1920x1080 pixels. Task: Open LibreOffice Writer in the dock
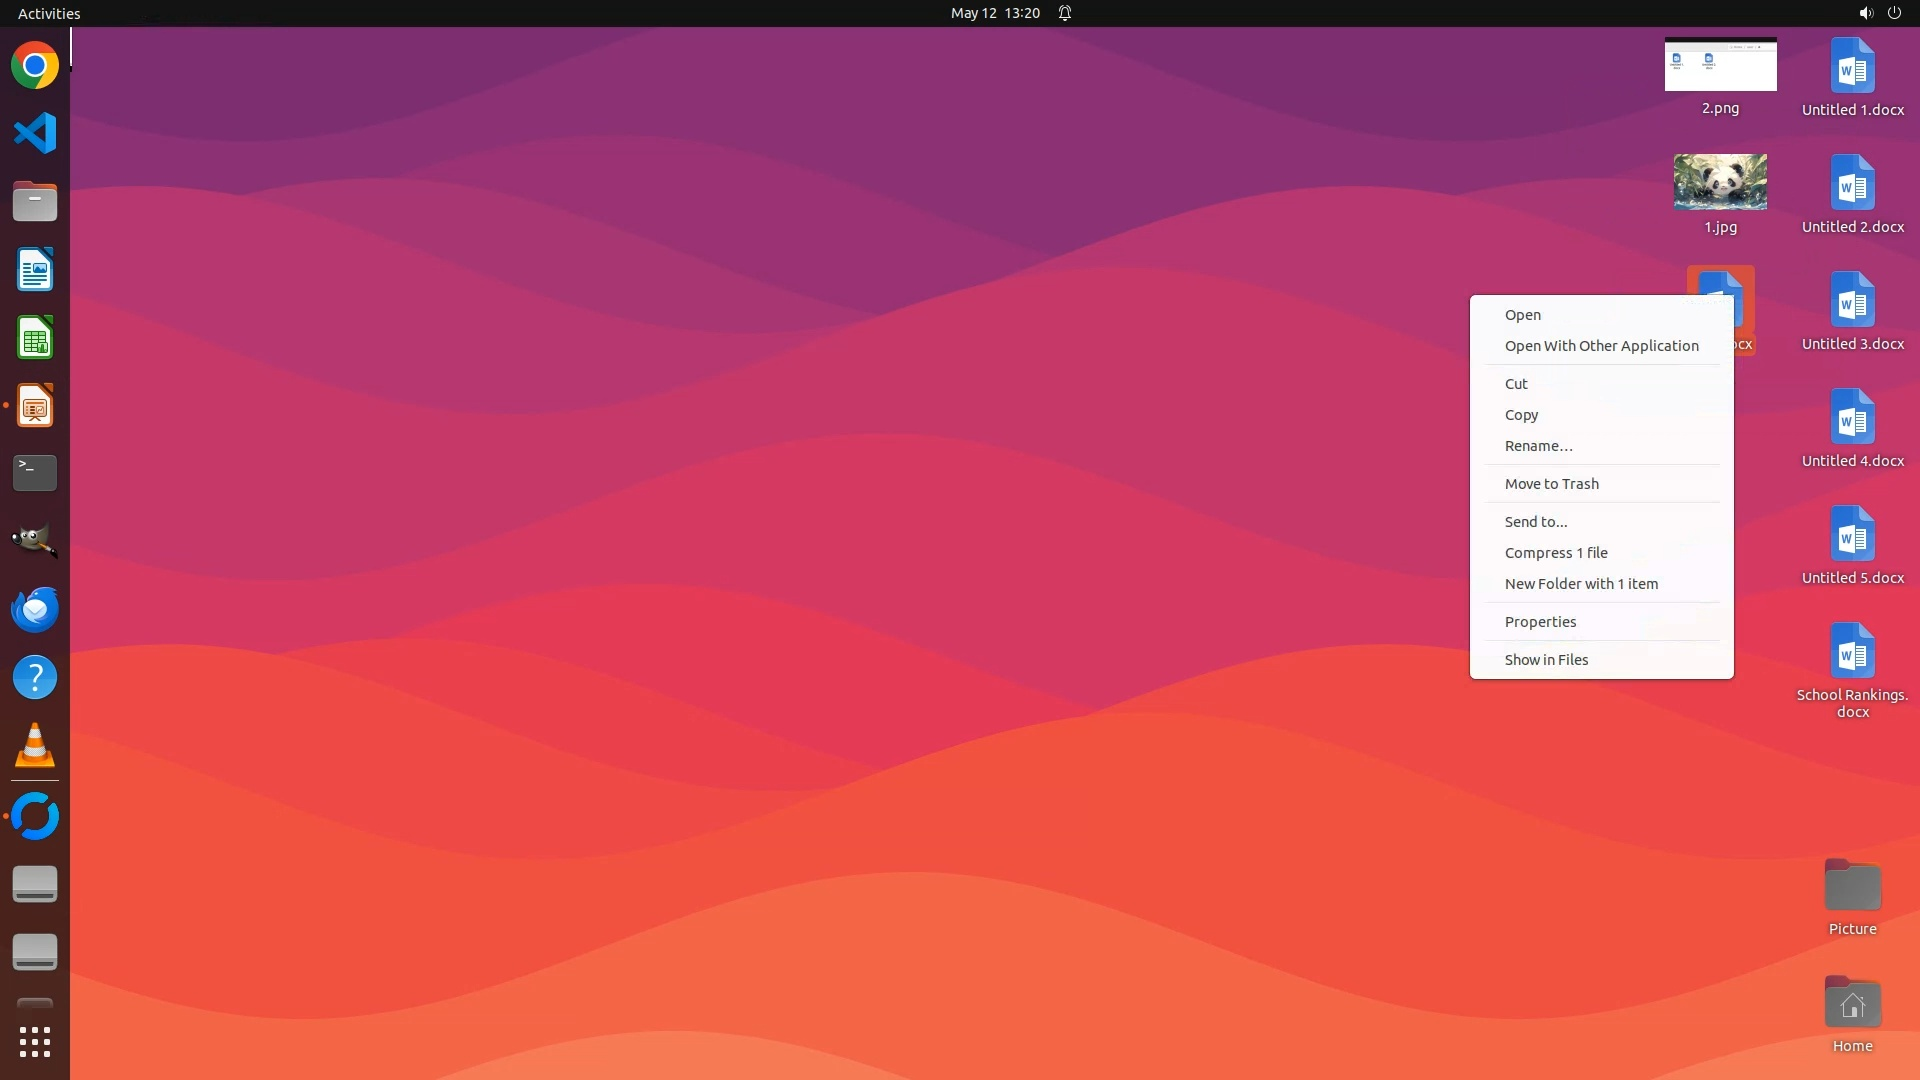click(35, 270)
